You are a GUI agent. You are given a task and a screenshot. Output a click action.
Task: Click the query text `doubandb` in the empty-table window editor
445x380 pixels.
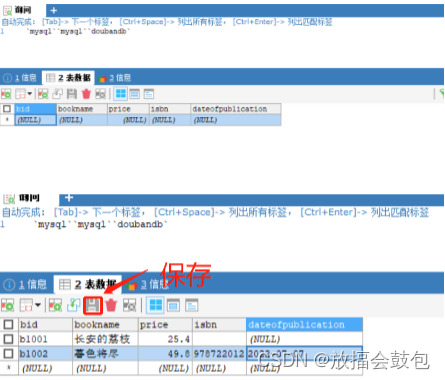click(x=109, y=31)
